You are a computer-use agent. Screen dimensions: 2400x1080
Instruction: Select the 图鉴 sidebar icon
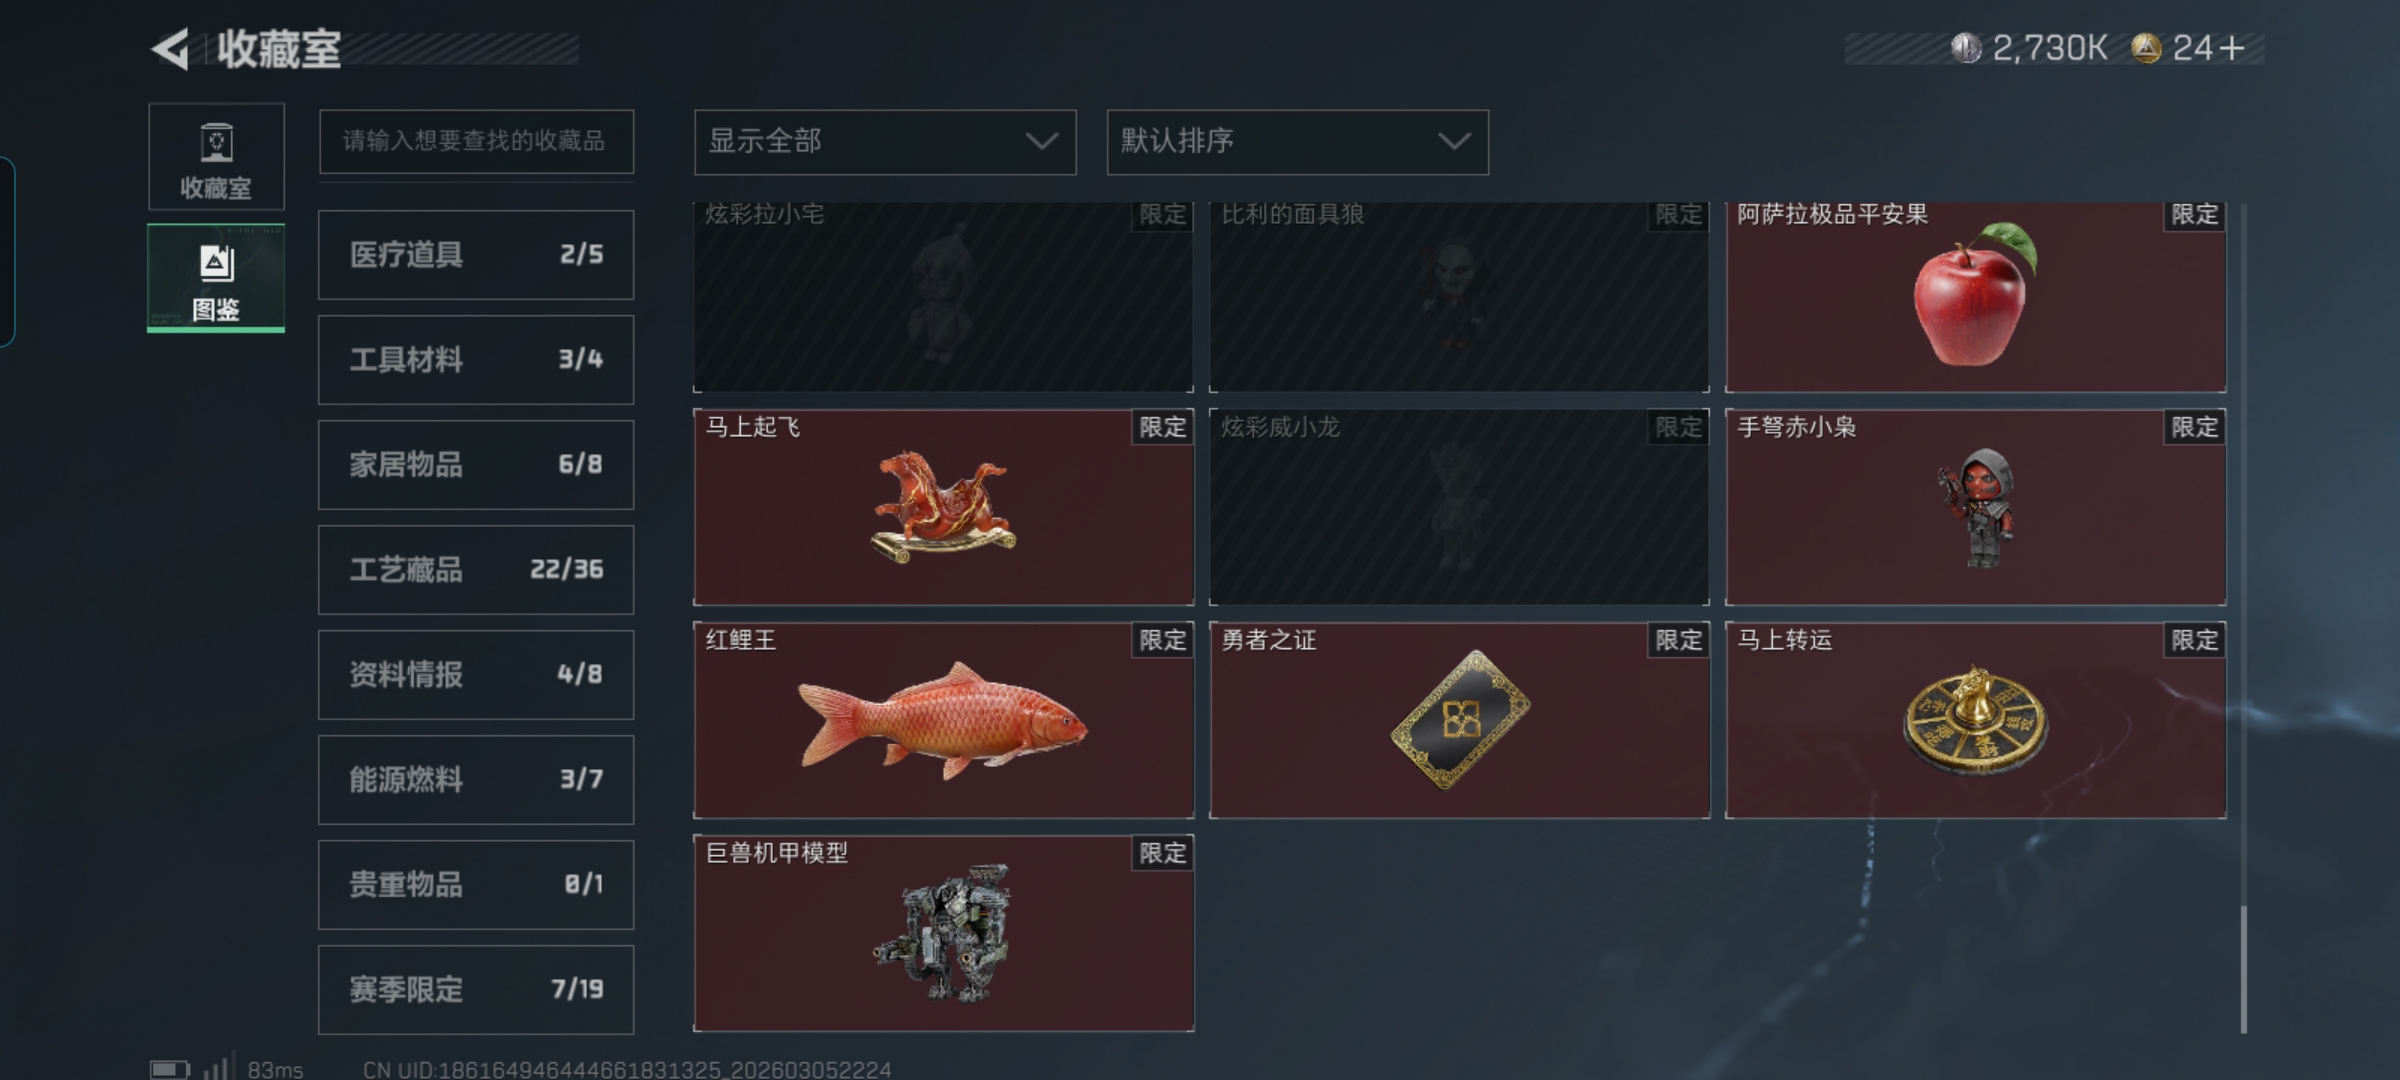coord(216,278)
